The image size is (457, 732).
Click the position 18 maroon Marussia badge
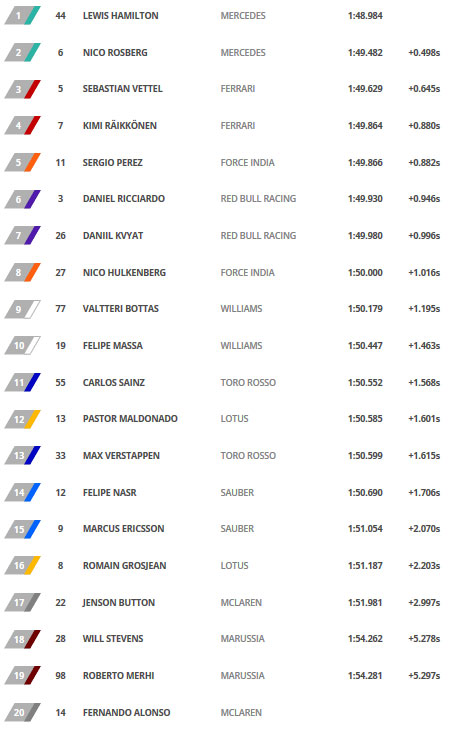click(x=22, y=639)
